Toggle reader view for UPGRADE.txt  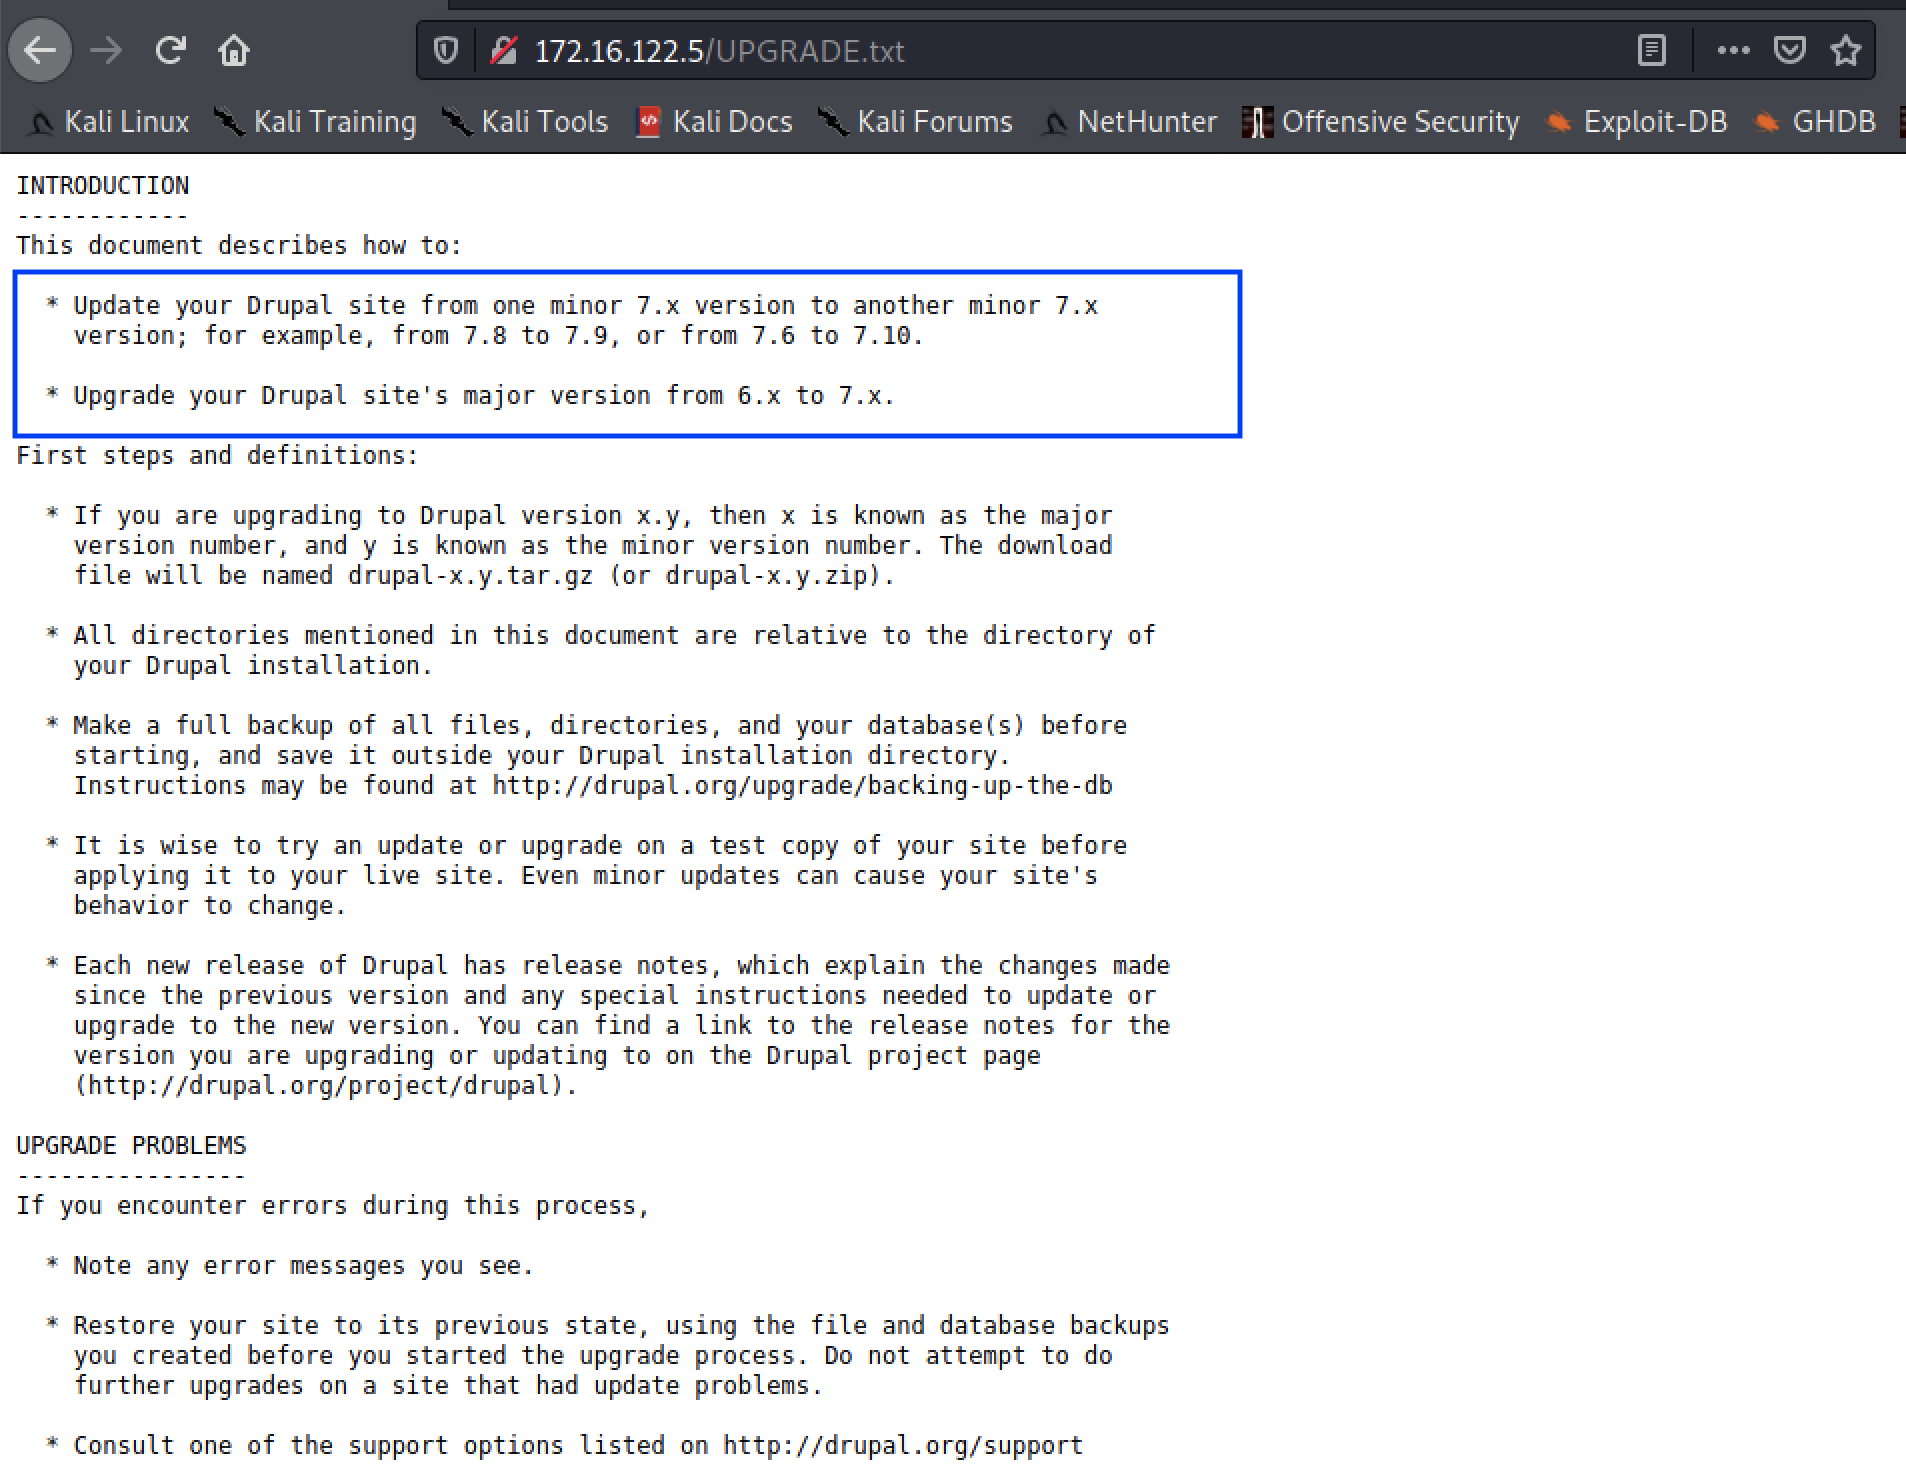point(1651,50)
